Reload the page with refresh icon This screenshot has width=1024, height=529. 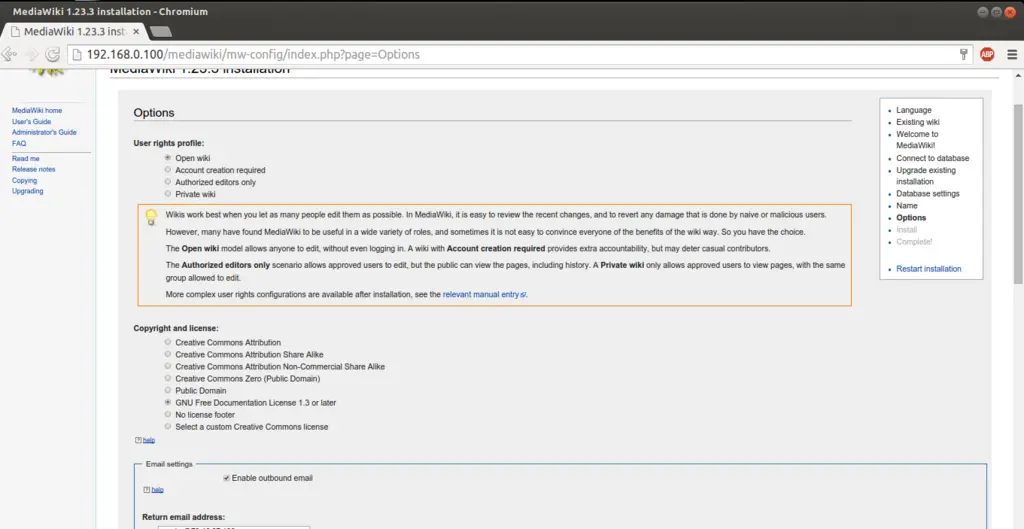point(53,54)
